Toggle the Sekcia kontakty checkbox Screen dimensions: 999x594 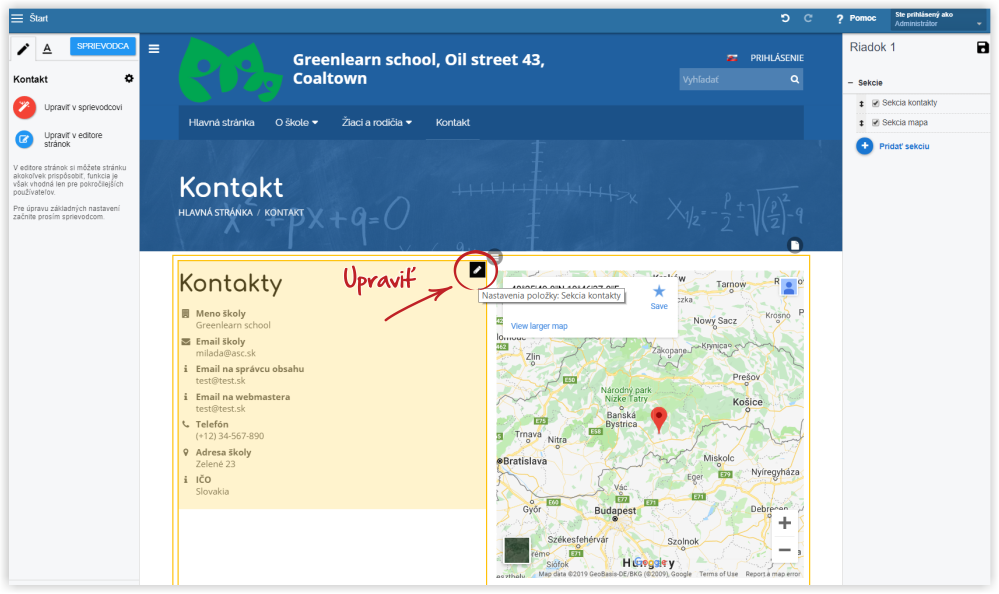tap(876, 103)
